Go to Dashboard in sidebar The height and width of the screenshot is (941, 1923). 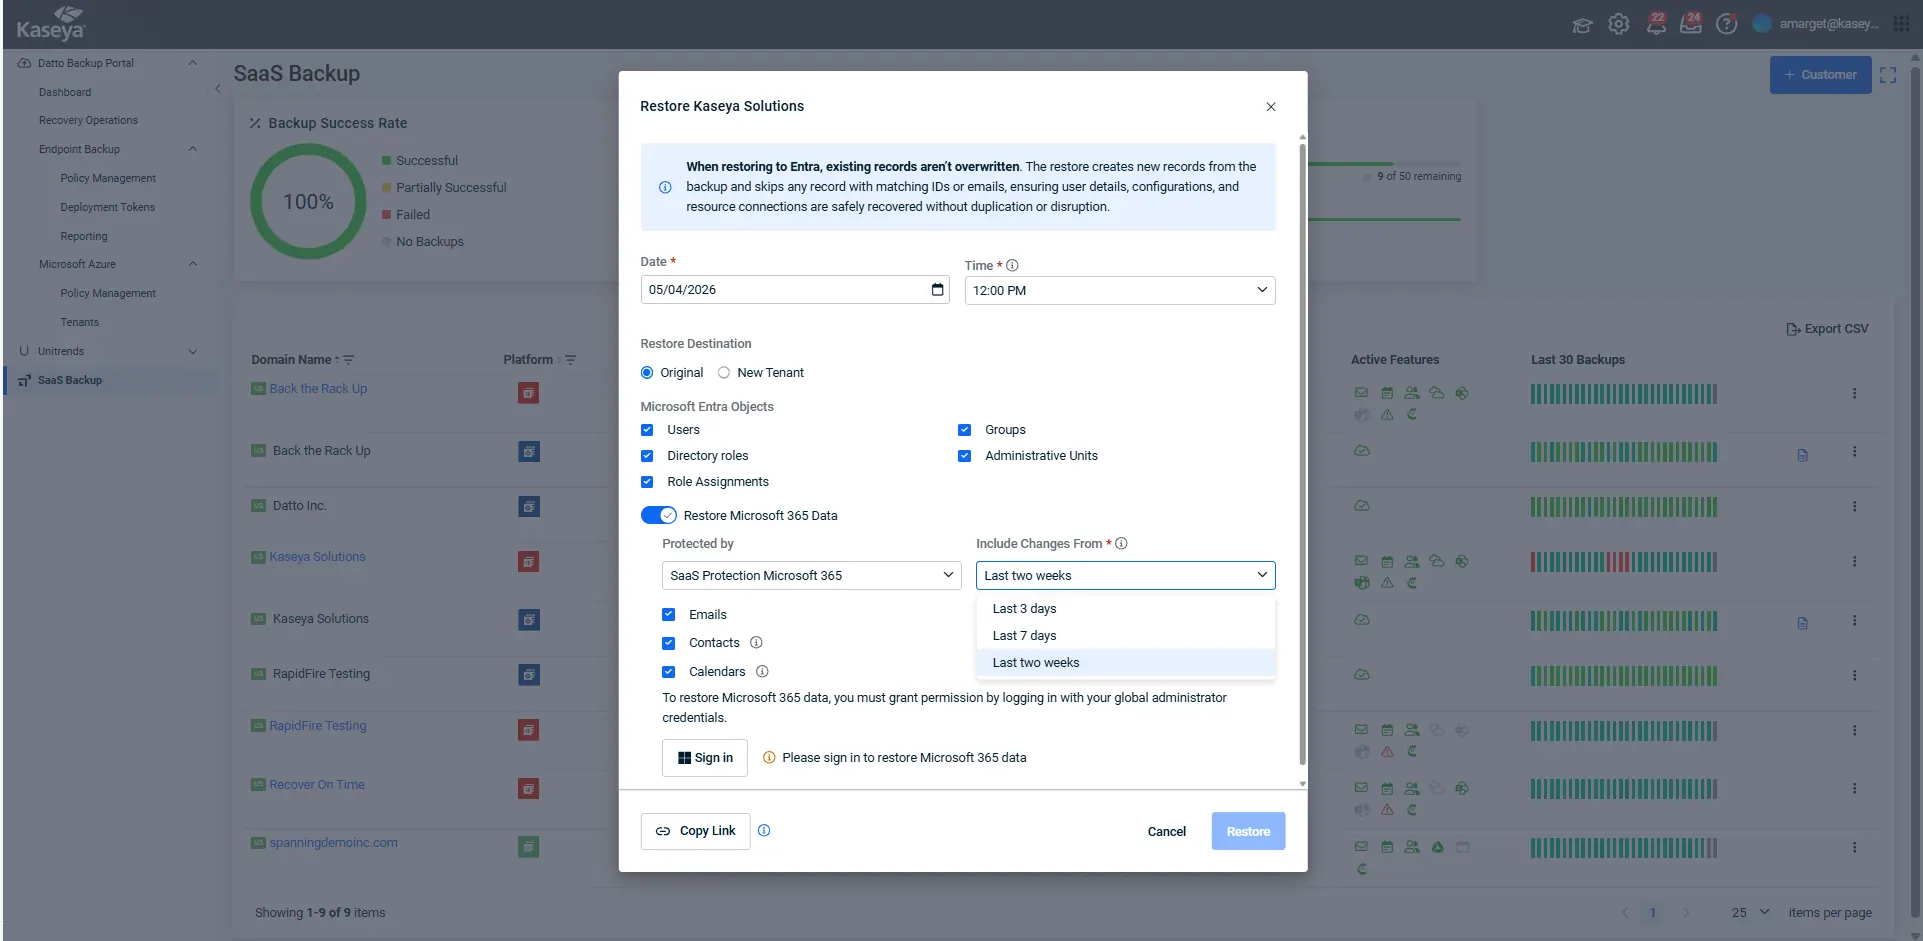click(65, 92)
